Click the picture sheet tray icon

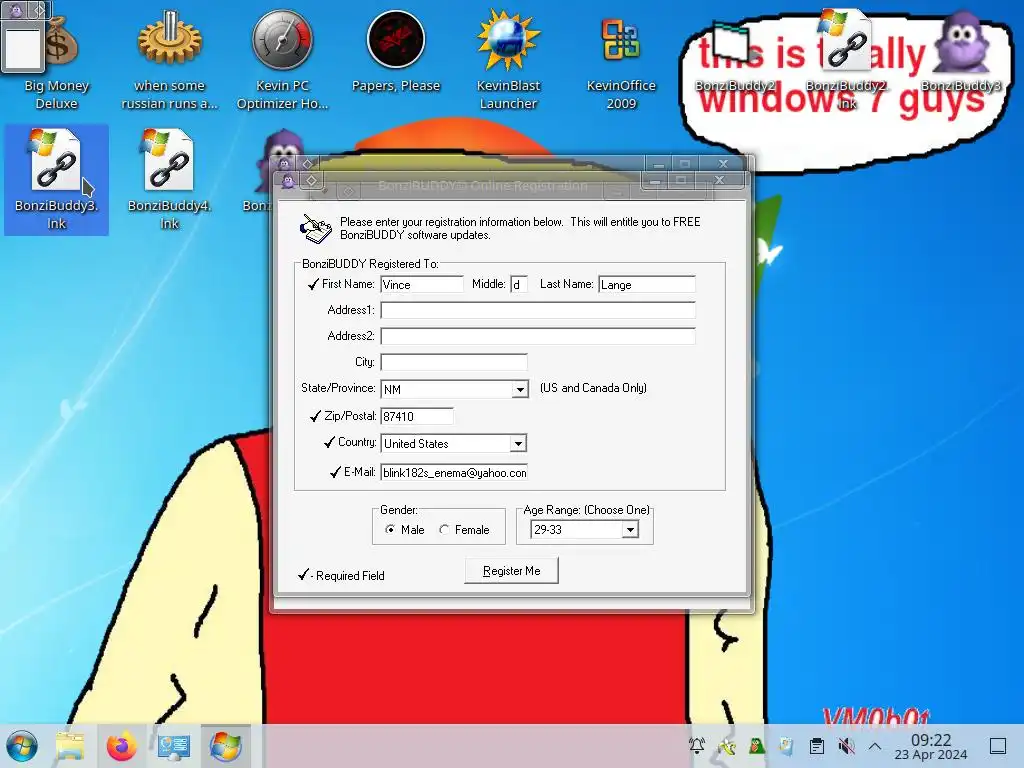786,746
